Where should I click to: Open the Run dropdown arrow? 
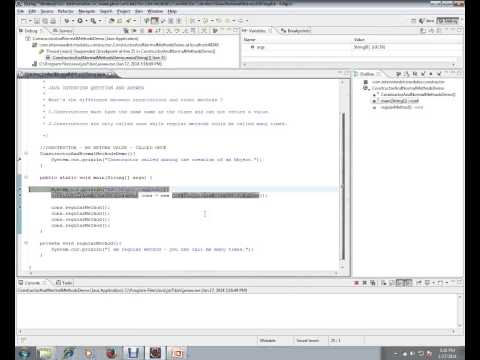[x=86, y=21]
